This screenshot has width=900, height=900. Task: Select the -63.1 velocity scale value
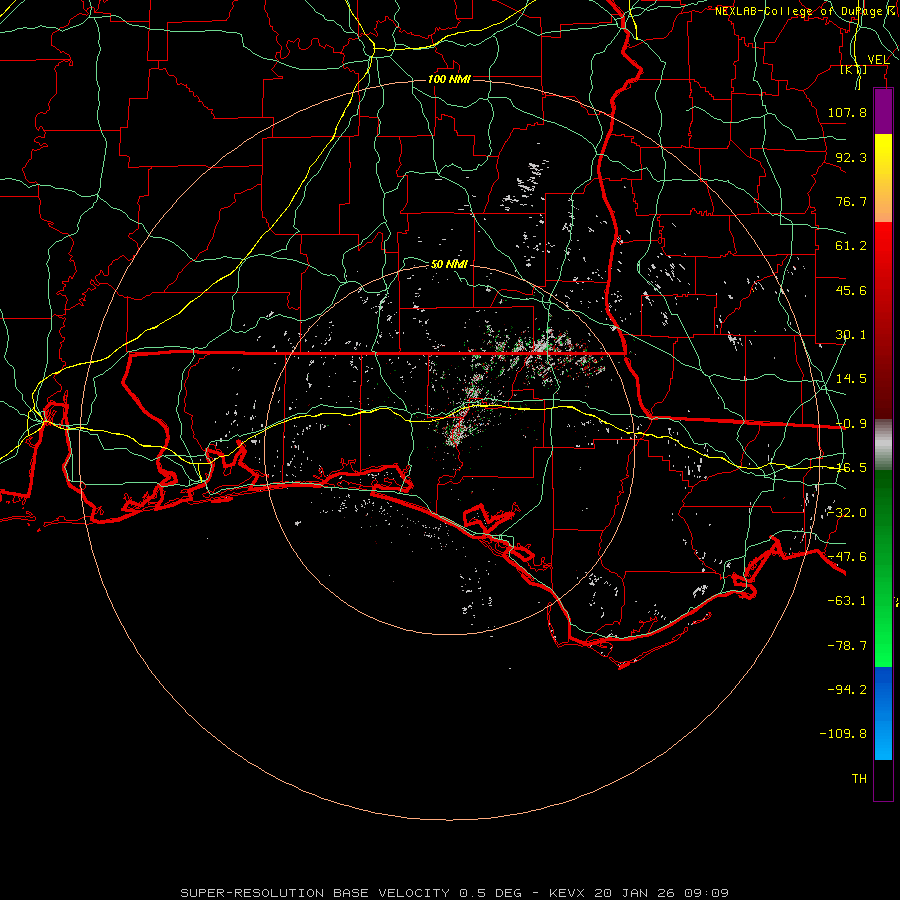coord(847,601)
